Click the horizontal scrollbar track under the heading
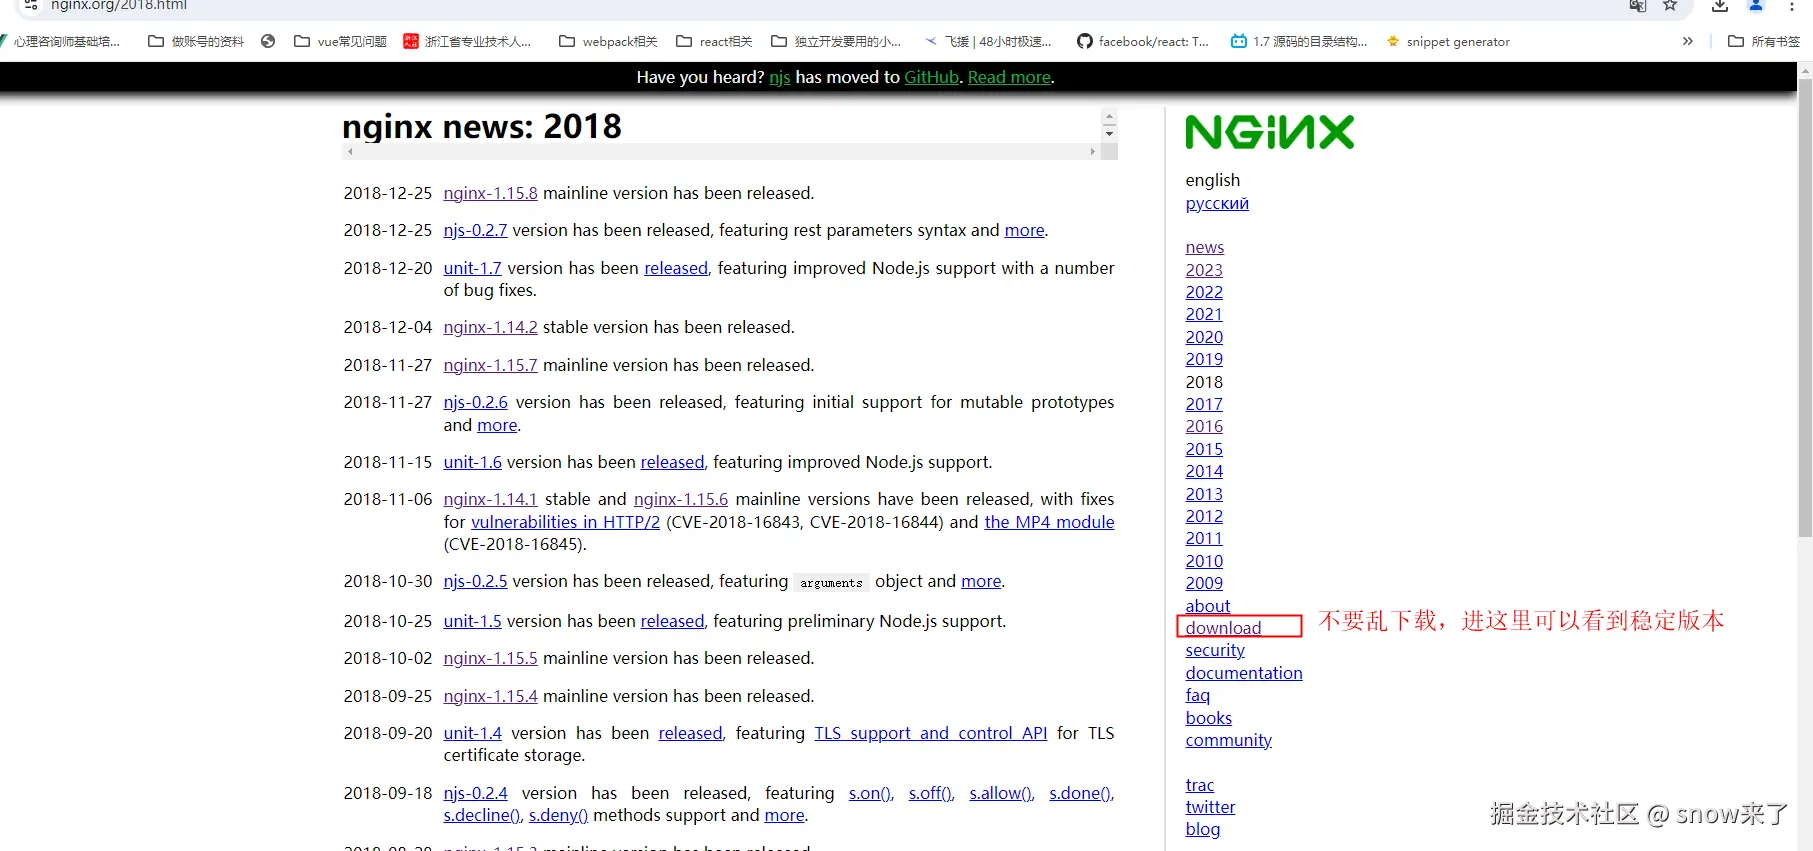Screen dimensions: 1813x851 click(721, 152)
